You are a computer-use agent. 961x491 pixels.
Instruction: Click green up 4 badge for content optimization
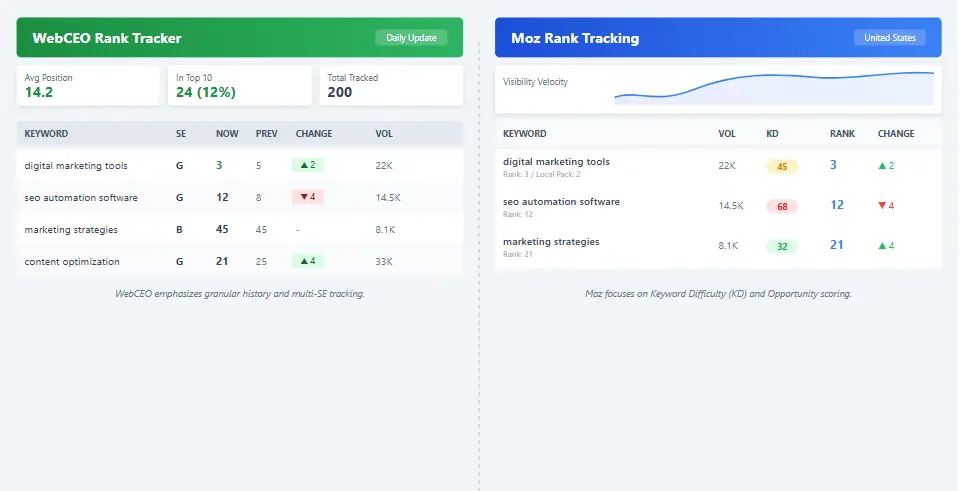coord(308,261)
